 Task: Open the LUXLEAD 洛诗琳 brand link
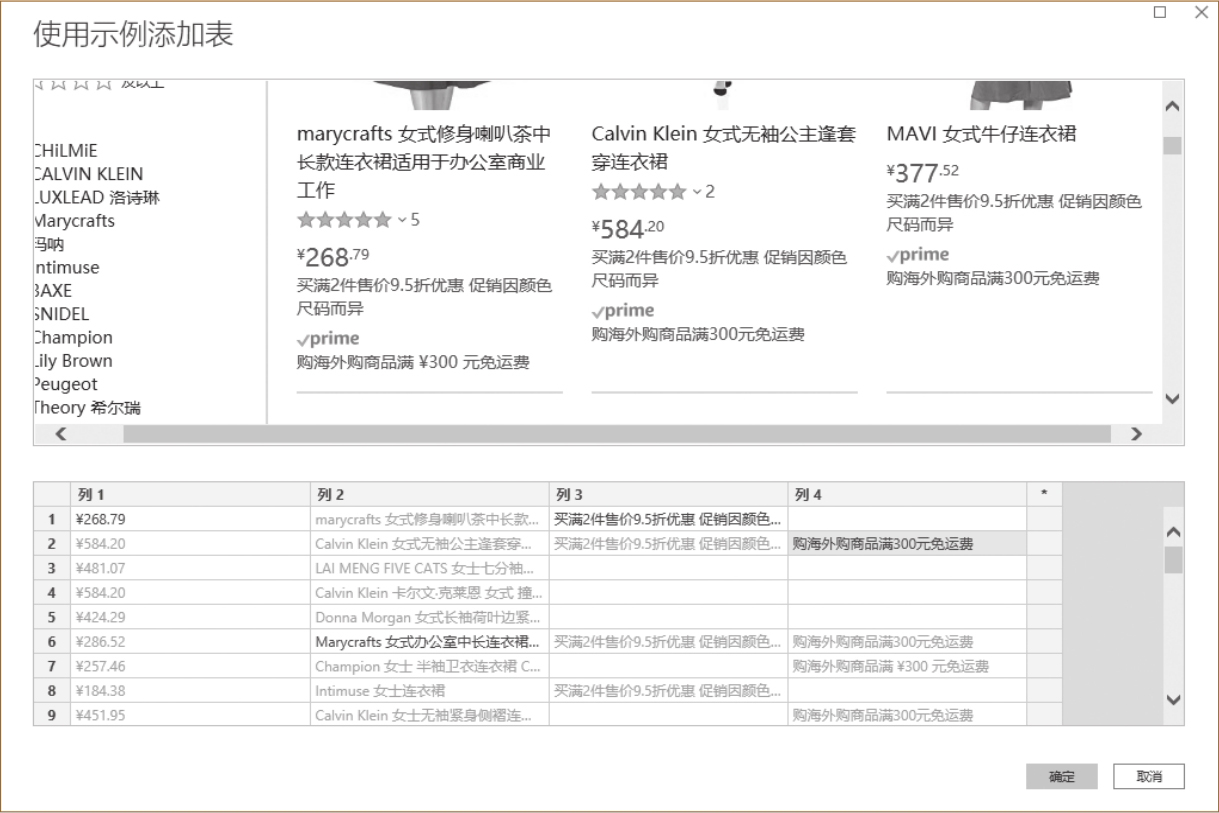[x=97, y=198]
